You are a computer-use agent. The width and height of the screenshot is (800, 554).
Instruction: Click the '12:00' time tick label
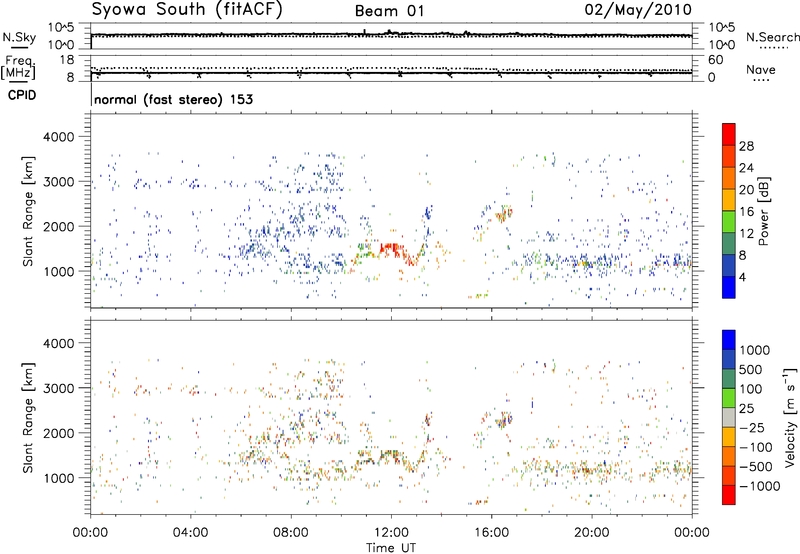[391, 533]
